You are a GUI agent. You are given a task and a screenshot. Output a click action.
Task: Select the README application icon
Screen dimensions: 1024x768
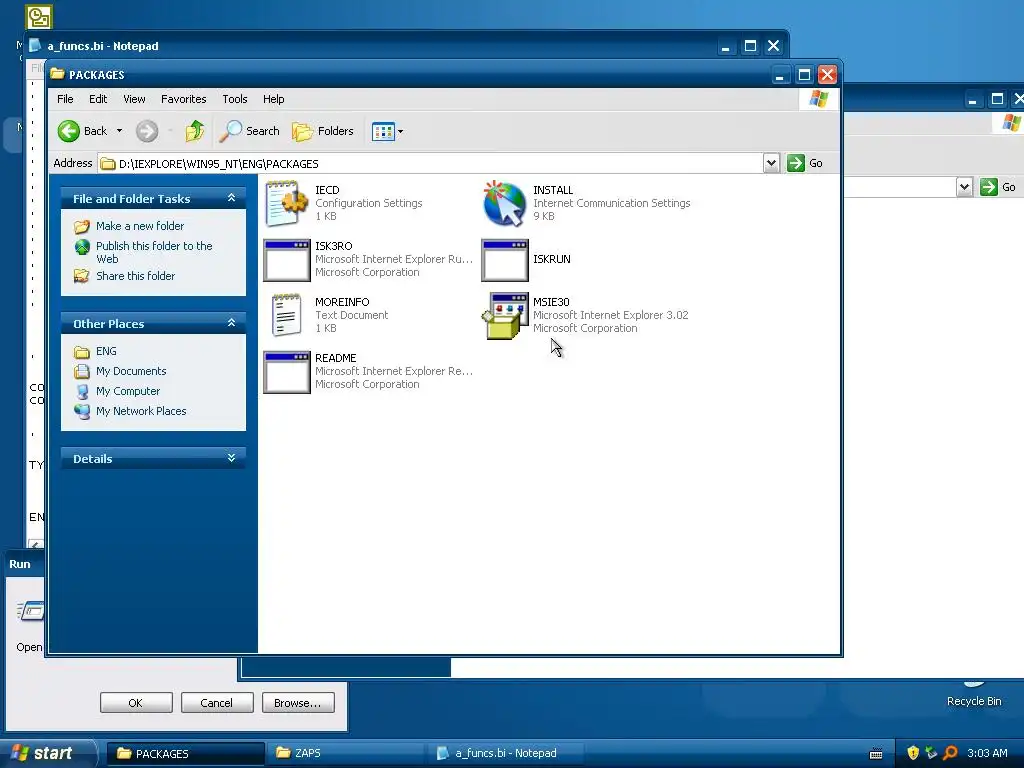click(287, 372)
